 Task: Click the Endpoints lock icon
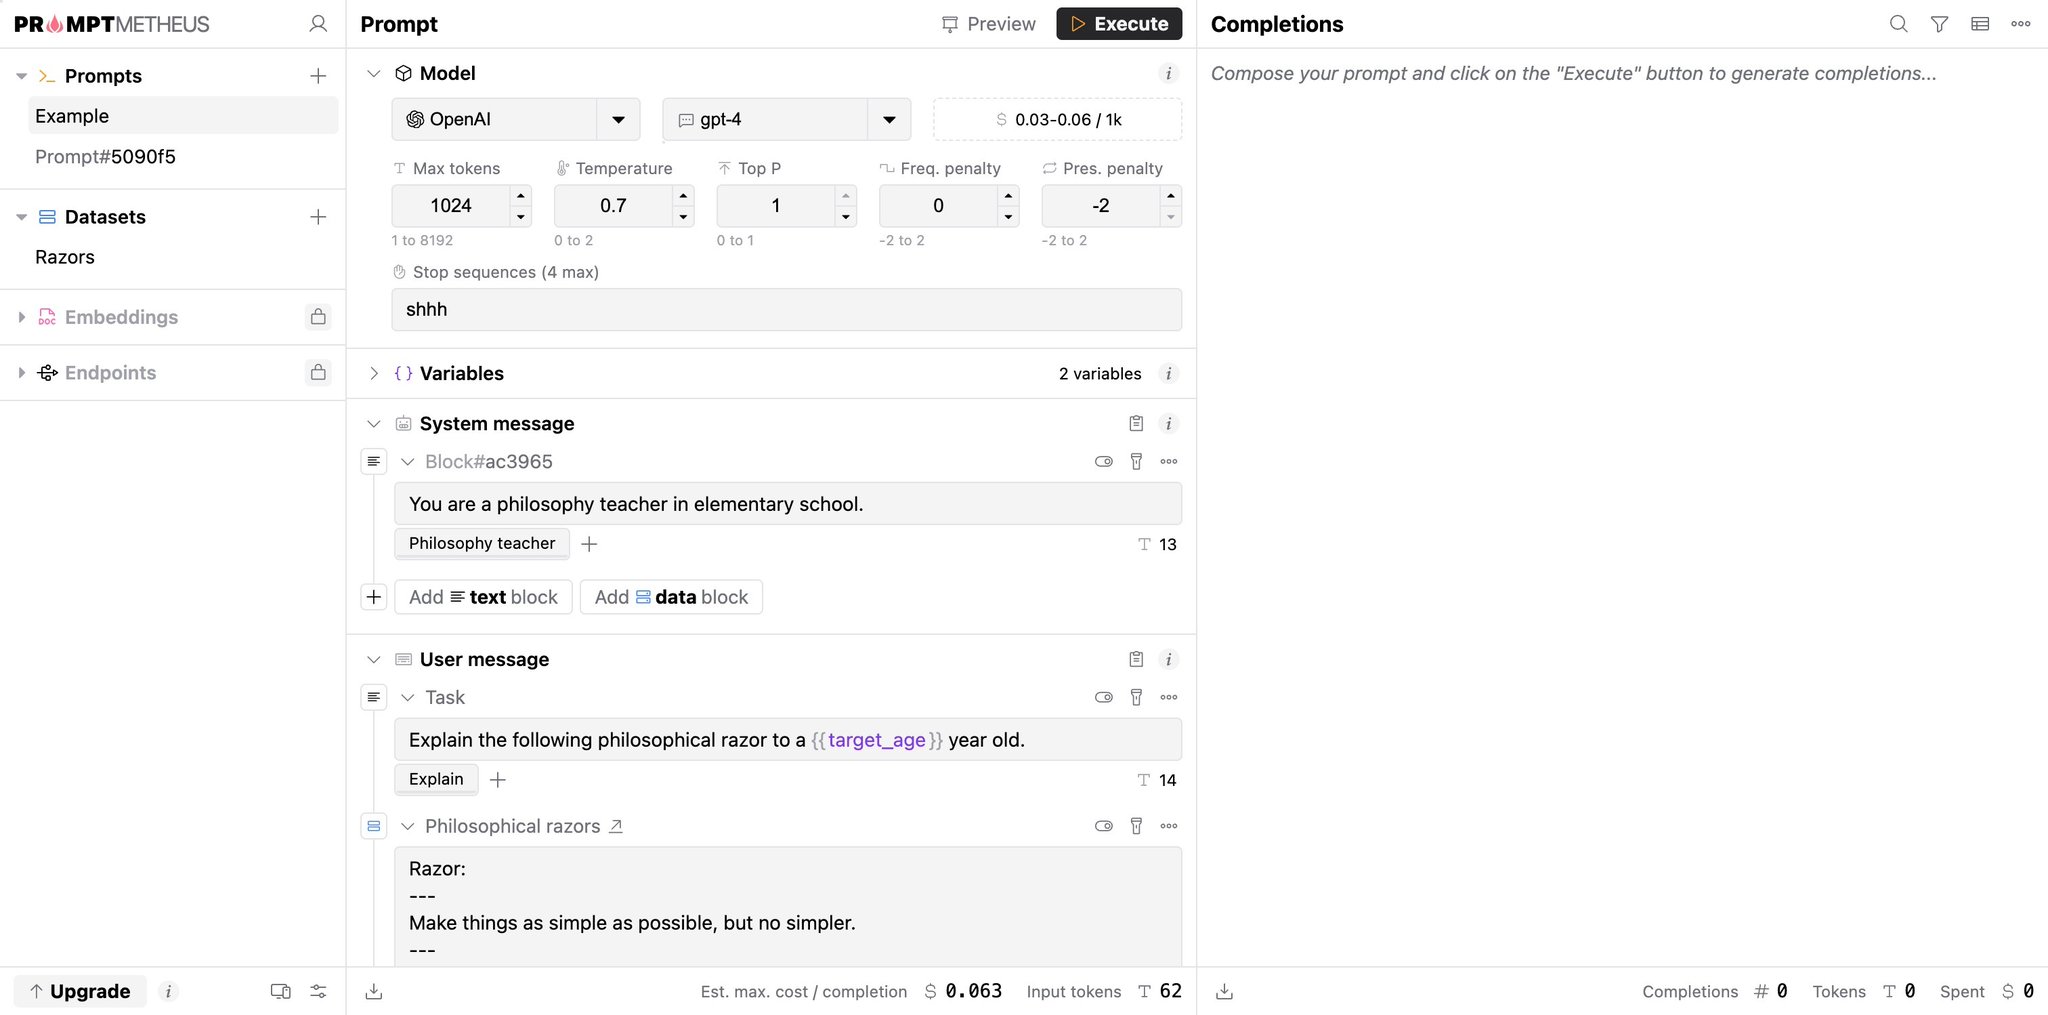[318, 372]
